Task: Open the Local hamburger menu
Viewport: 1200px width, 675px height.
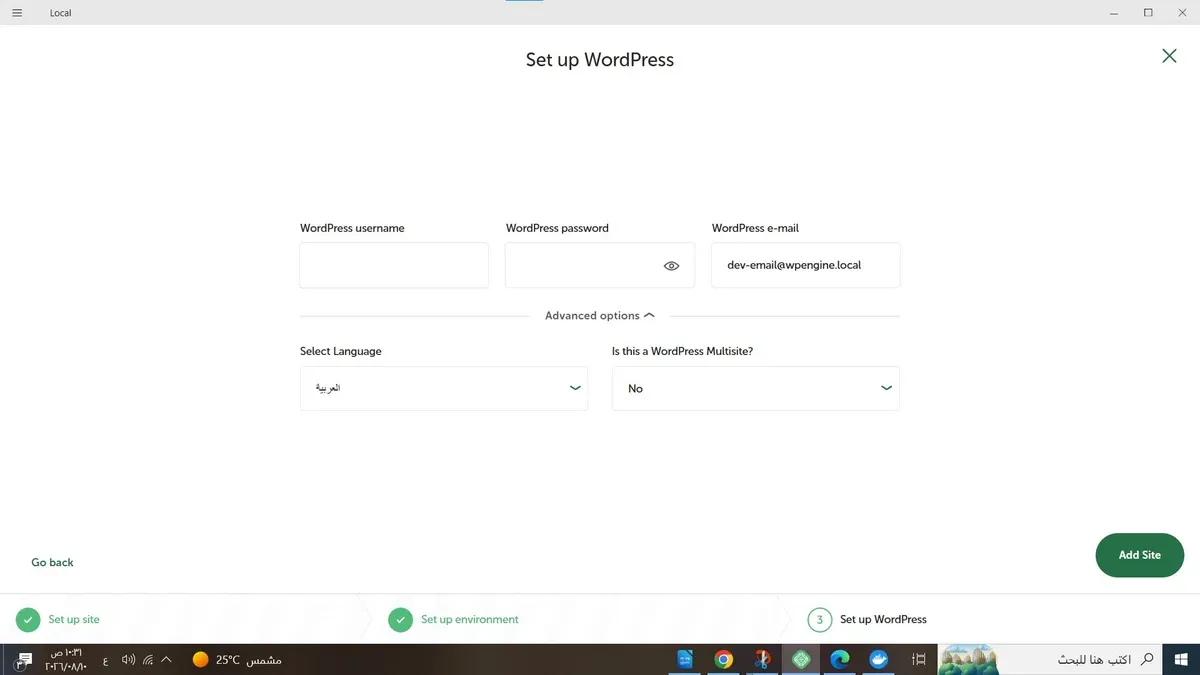Action: (17, 13)
